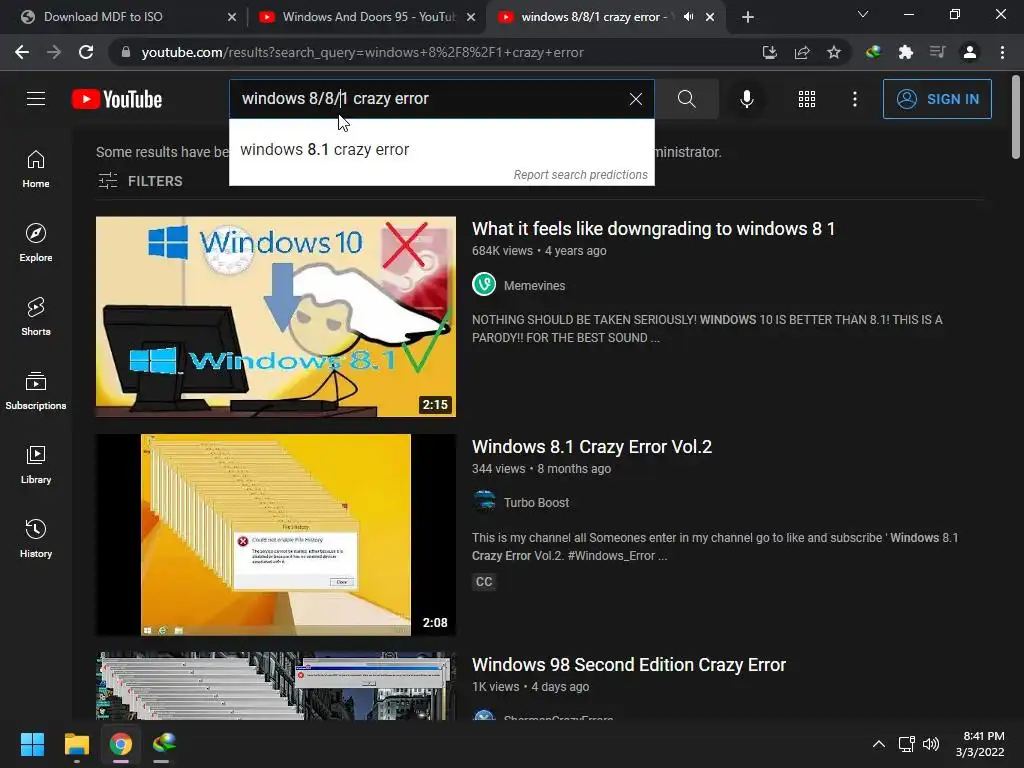Open the network tray icon
The width and height of the screenshot is (1024, 768).
pyautogui.click(x=906, y=744)
